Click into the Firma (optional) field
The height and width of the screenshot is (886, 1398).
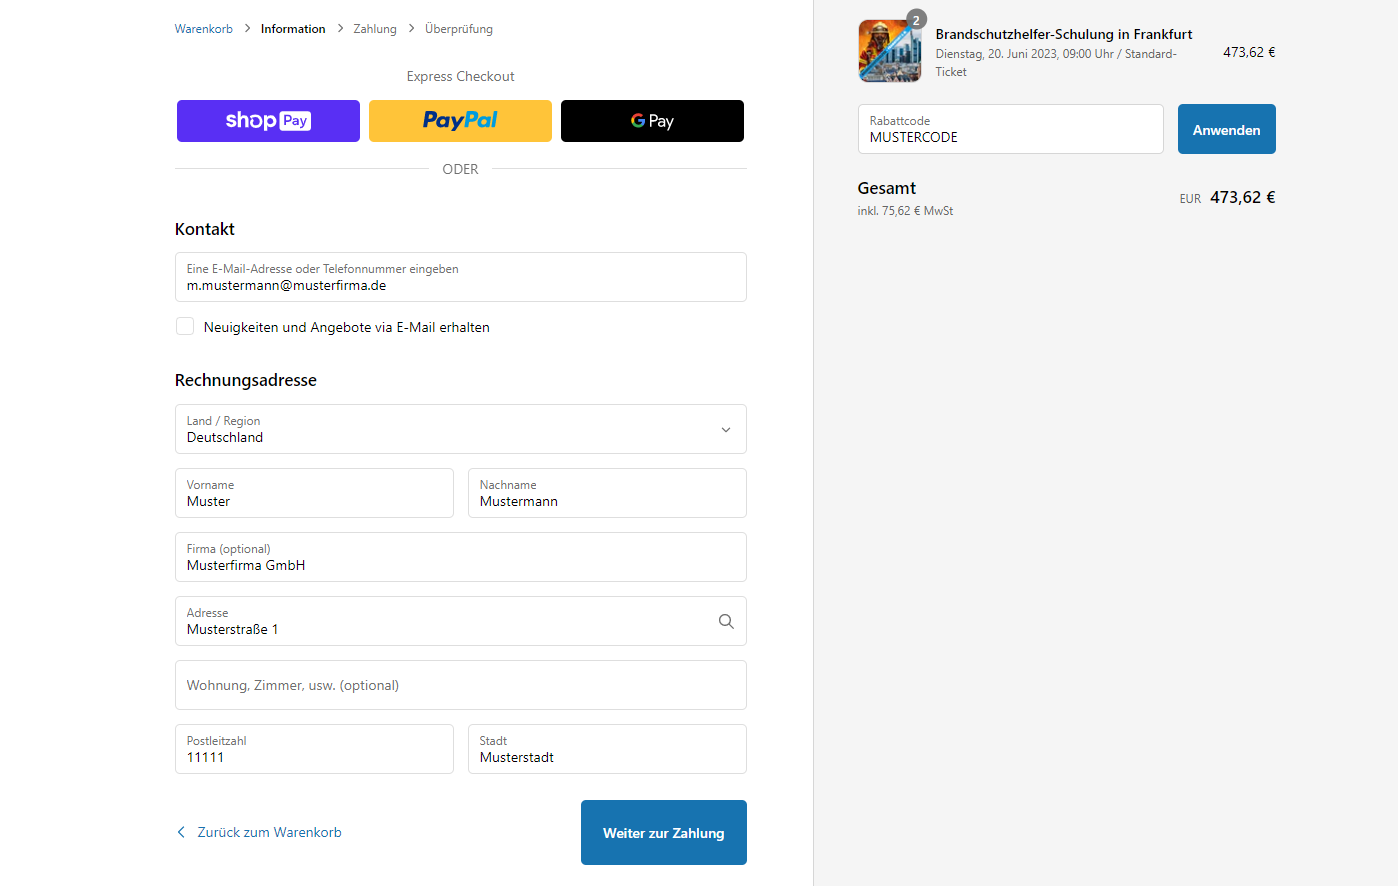(x=461, y=557)
